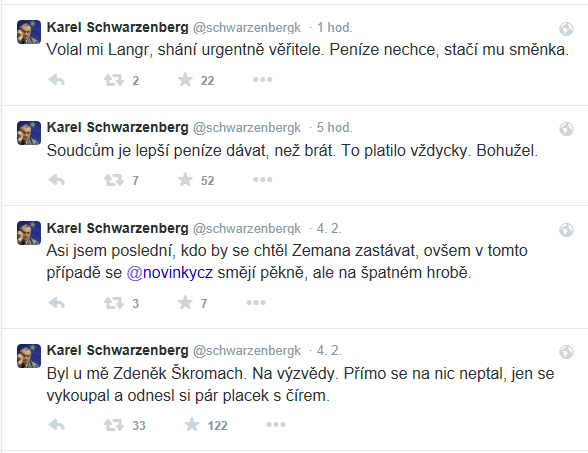Reply to the tweet about Langr

point(57,80)
